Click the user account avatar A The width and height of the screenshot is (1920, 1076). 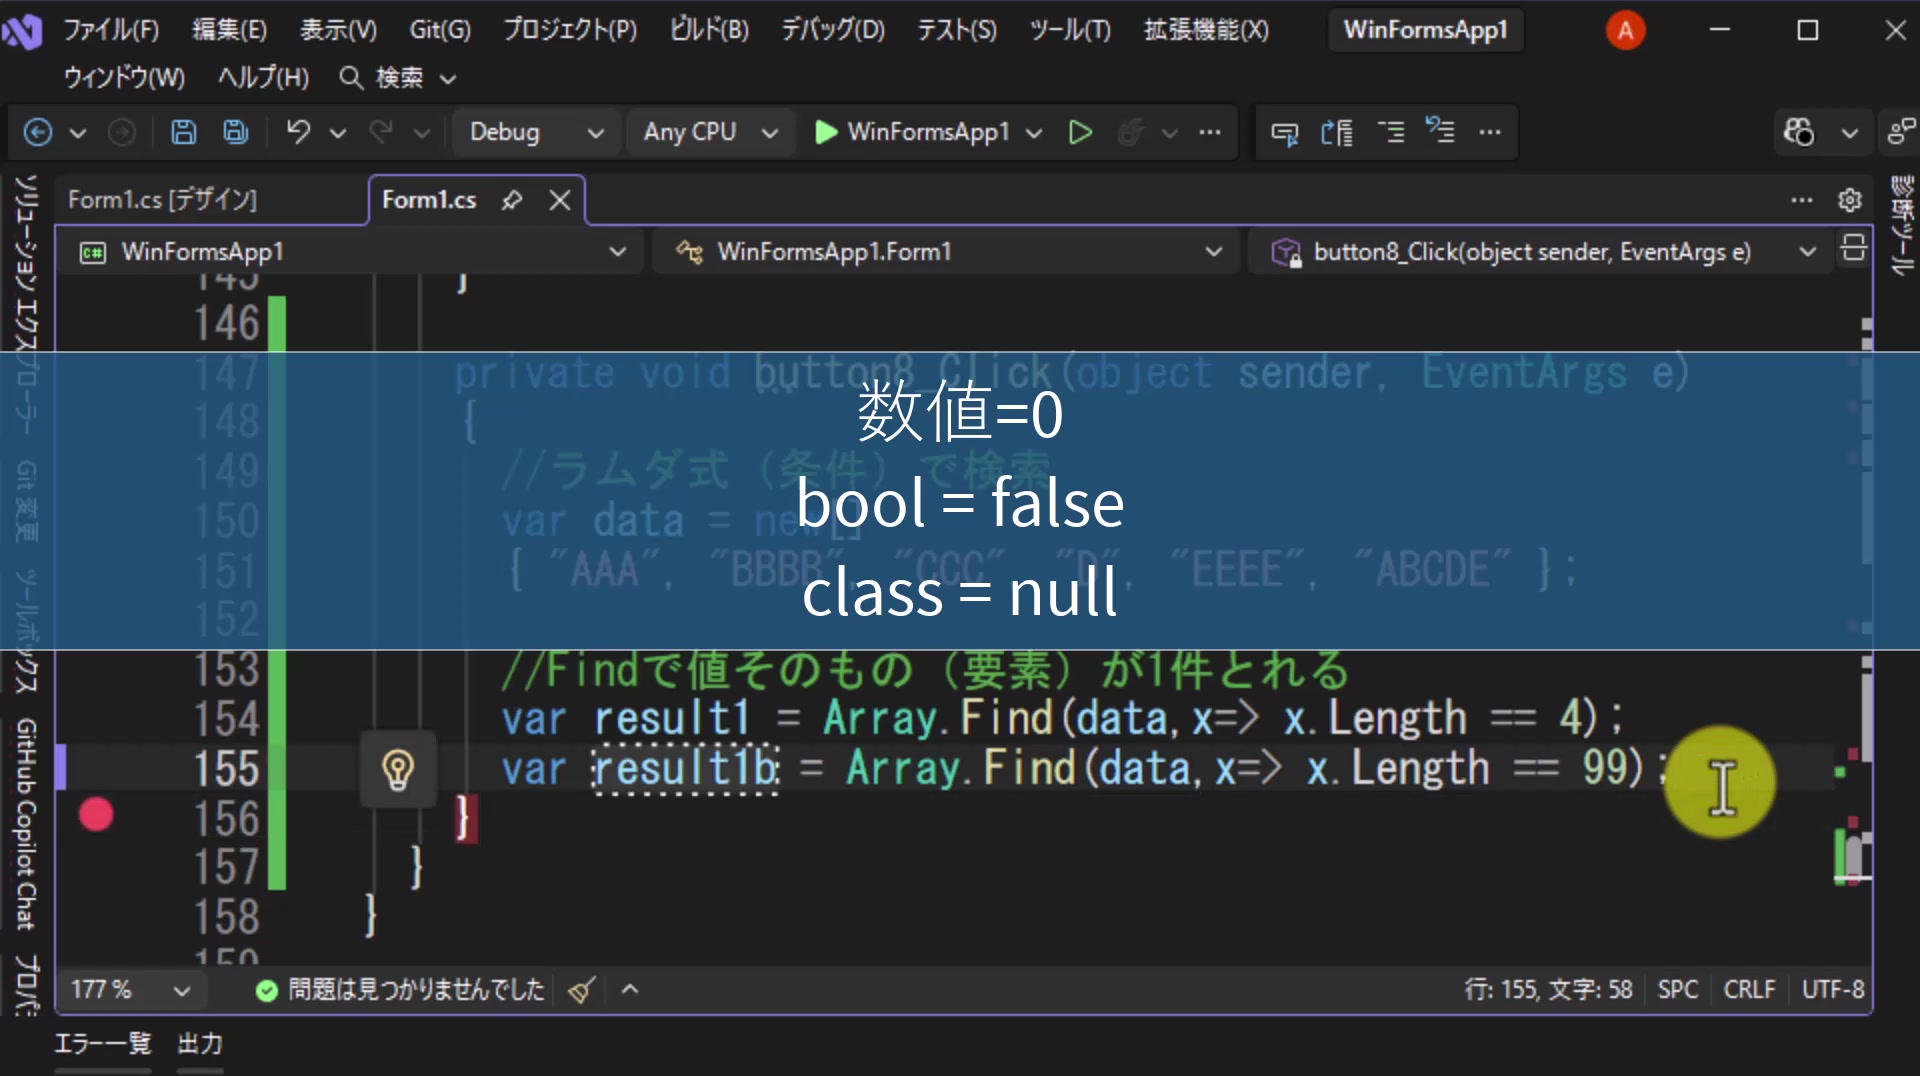[1626, 30]
